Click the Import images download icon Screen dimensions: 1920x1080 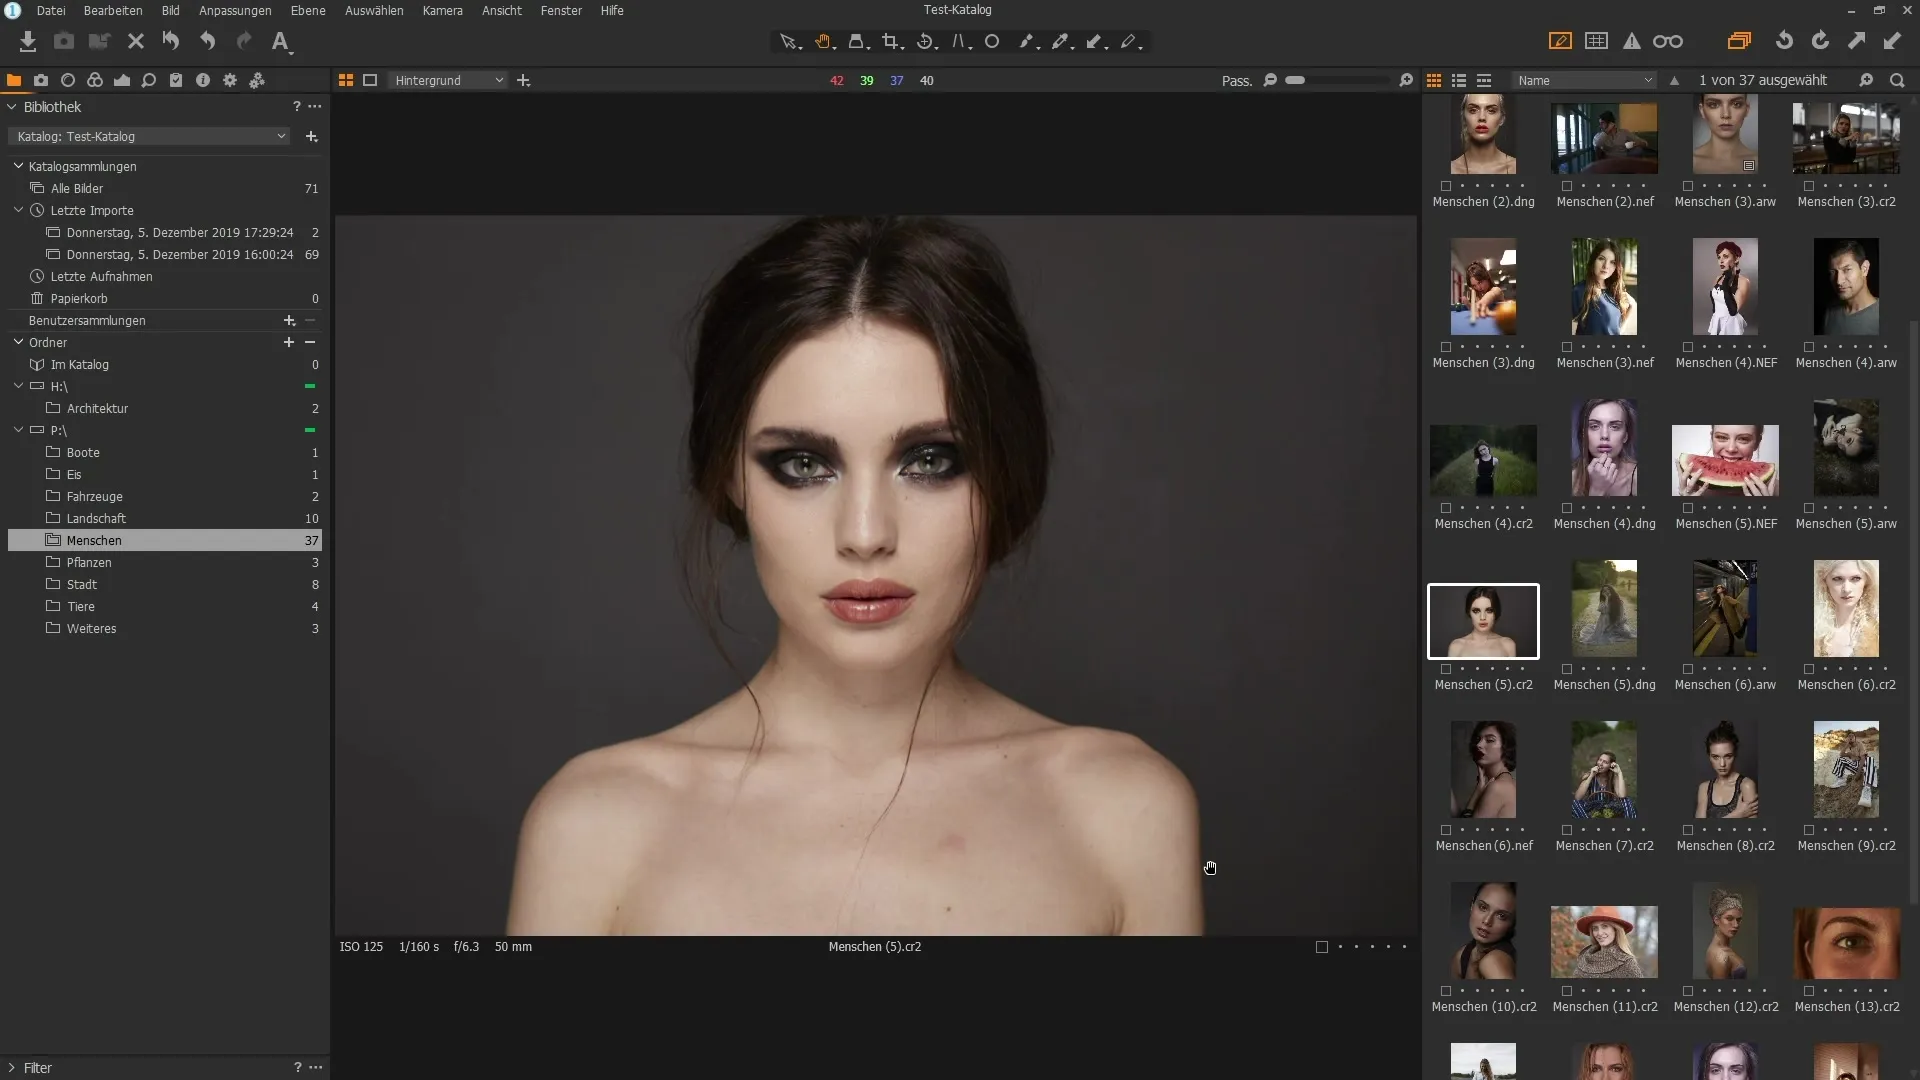pos(28,41)
